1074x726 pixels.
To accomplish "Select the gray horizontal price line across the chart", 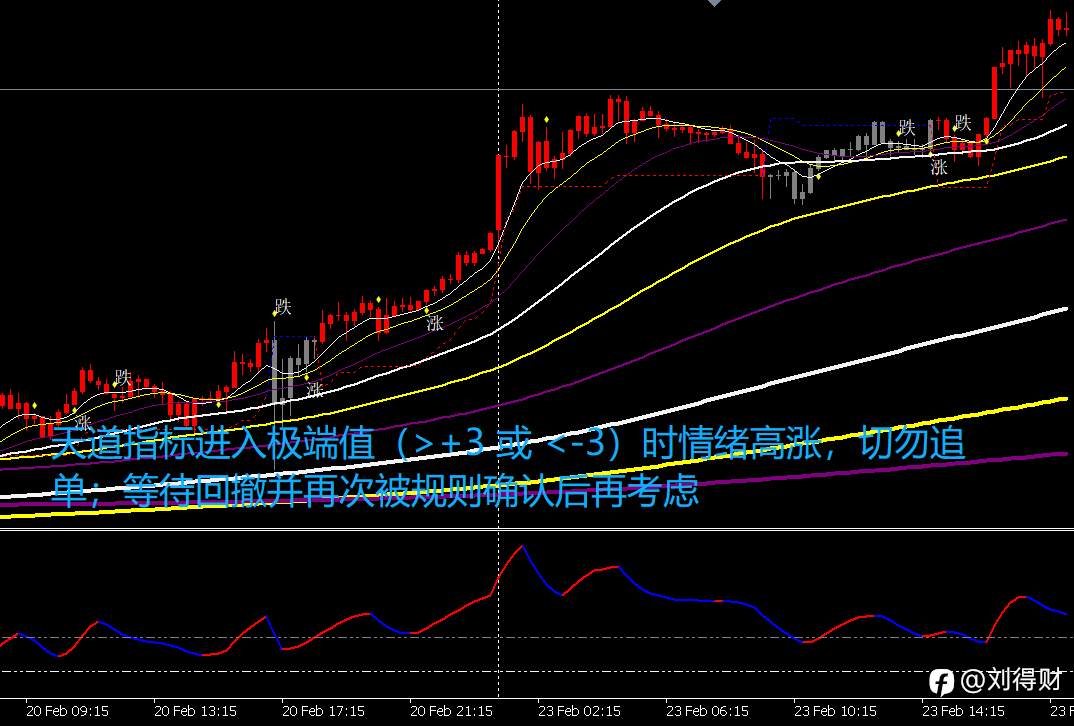I will (x=537, y=89).
